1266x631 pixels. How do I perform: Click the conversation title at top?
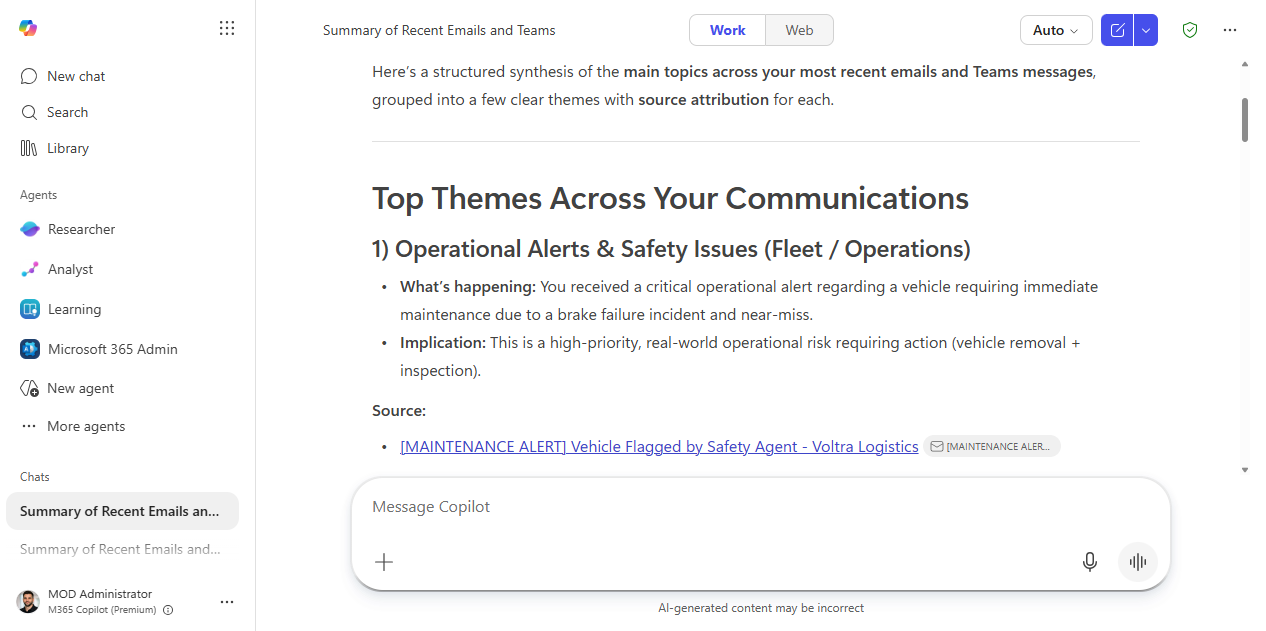[x=439, y=30]
